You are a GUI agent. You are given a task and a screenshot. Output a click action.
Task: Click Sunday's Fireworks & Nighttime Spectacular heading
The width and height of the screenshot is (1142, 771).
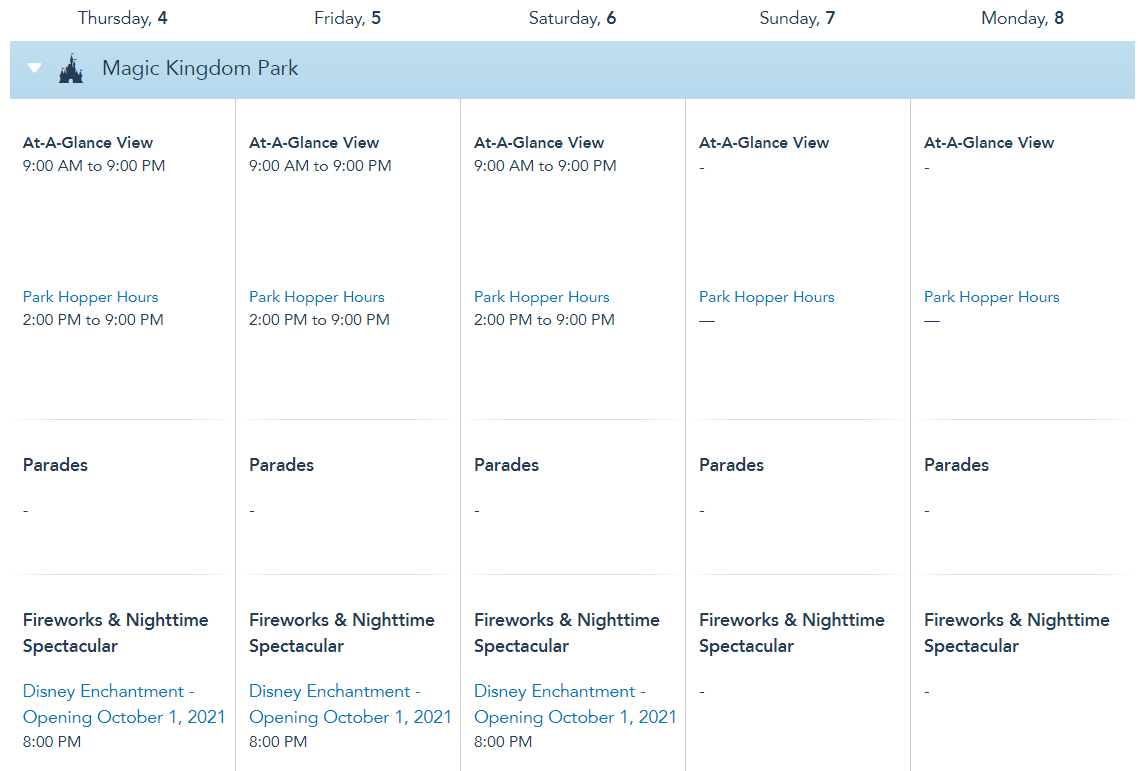pos(791,633)
